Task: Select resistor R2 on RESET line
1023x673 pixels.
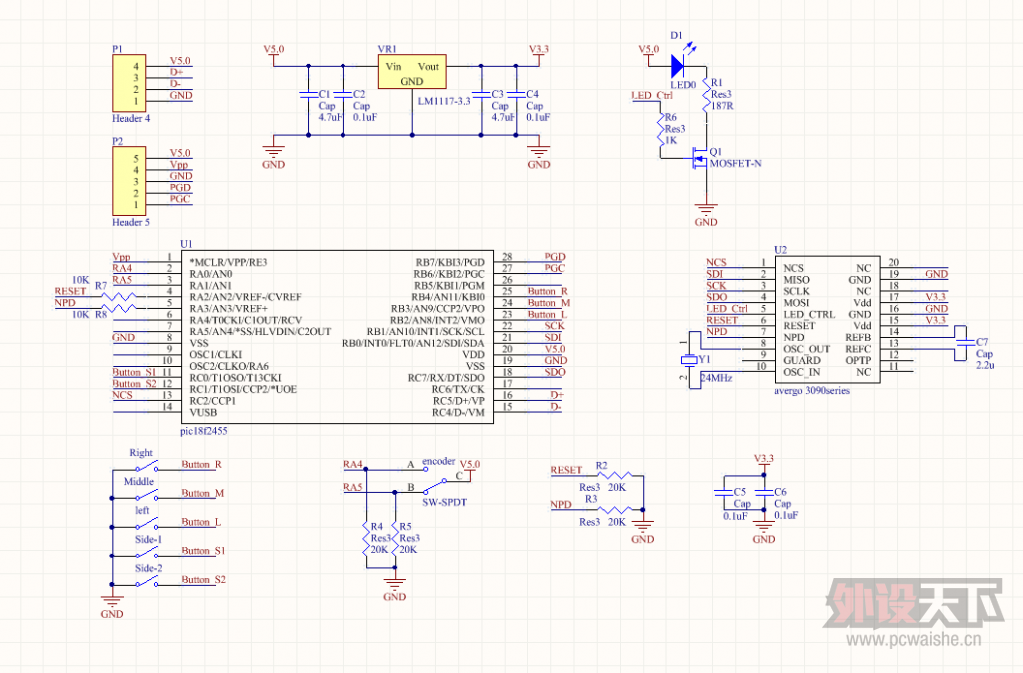Action: tap(615, 475)
